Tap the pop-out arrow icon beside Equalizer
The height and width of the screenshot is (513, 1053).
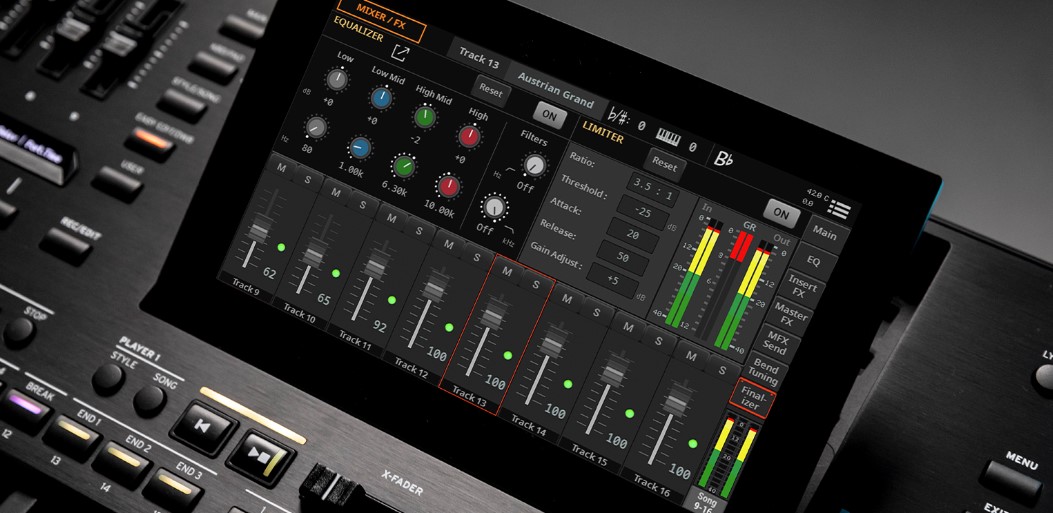click(401, 53)
